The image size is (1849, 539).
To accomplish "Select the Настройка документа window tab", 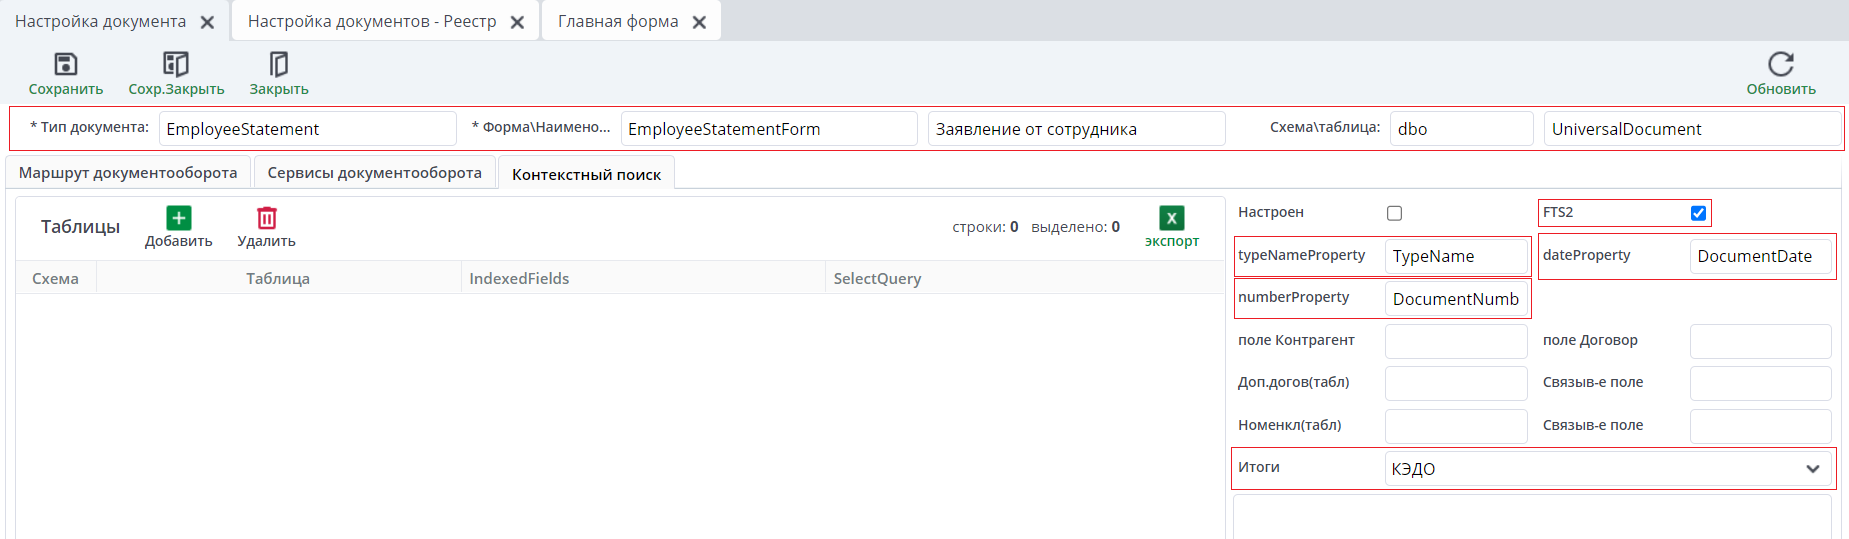I will (100, 22).
